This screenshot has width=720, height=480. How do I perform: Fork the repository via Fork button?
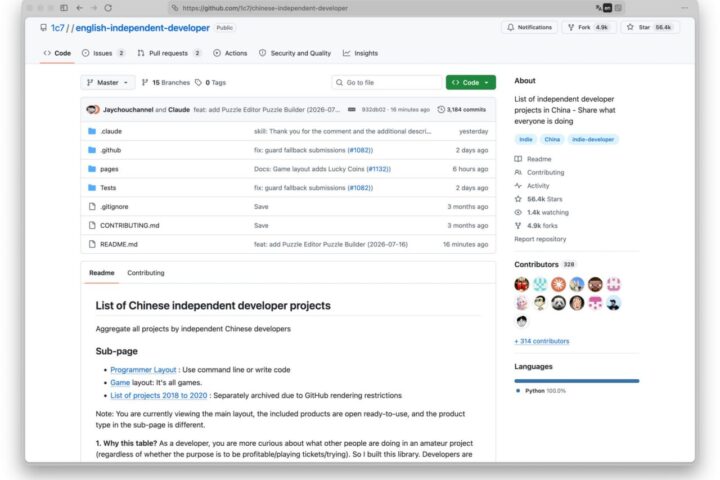pyautogui.click(x=589, y=28)
